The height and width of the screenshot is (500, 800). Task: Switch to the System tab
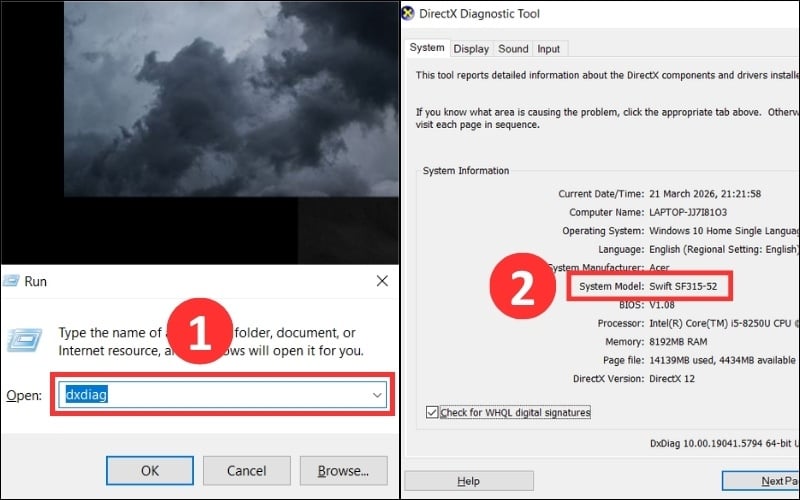(427, 48)
